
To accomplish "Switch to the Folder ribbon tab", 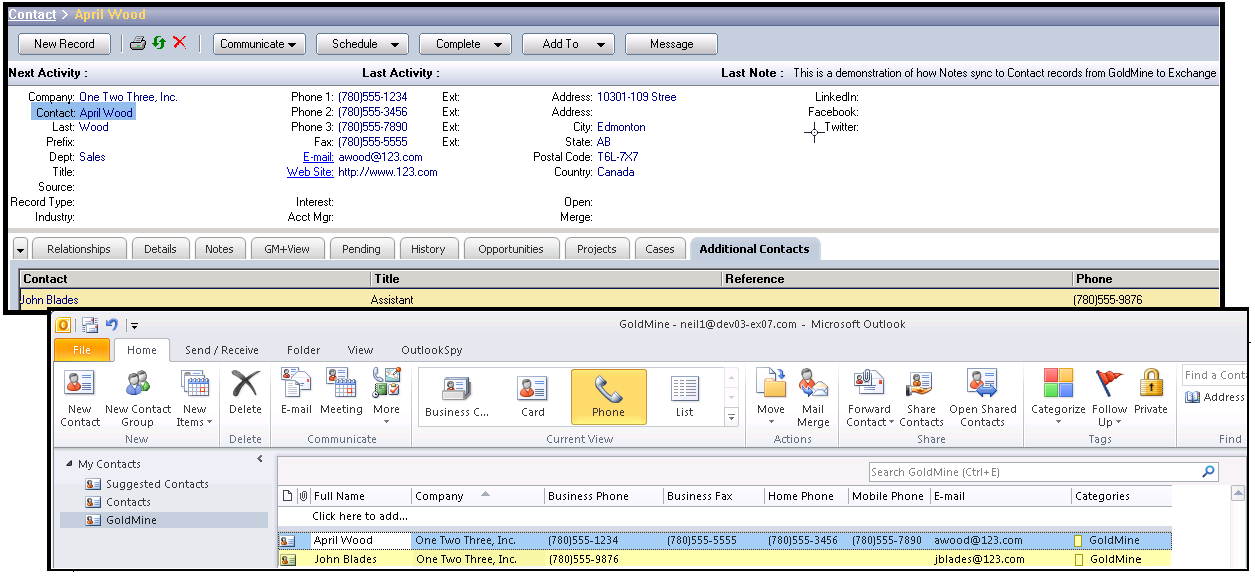I will click(x=303, y=350).
